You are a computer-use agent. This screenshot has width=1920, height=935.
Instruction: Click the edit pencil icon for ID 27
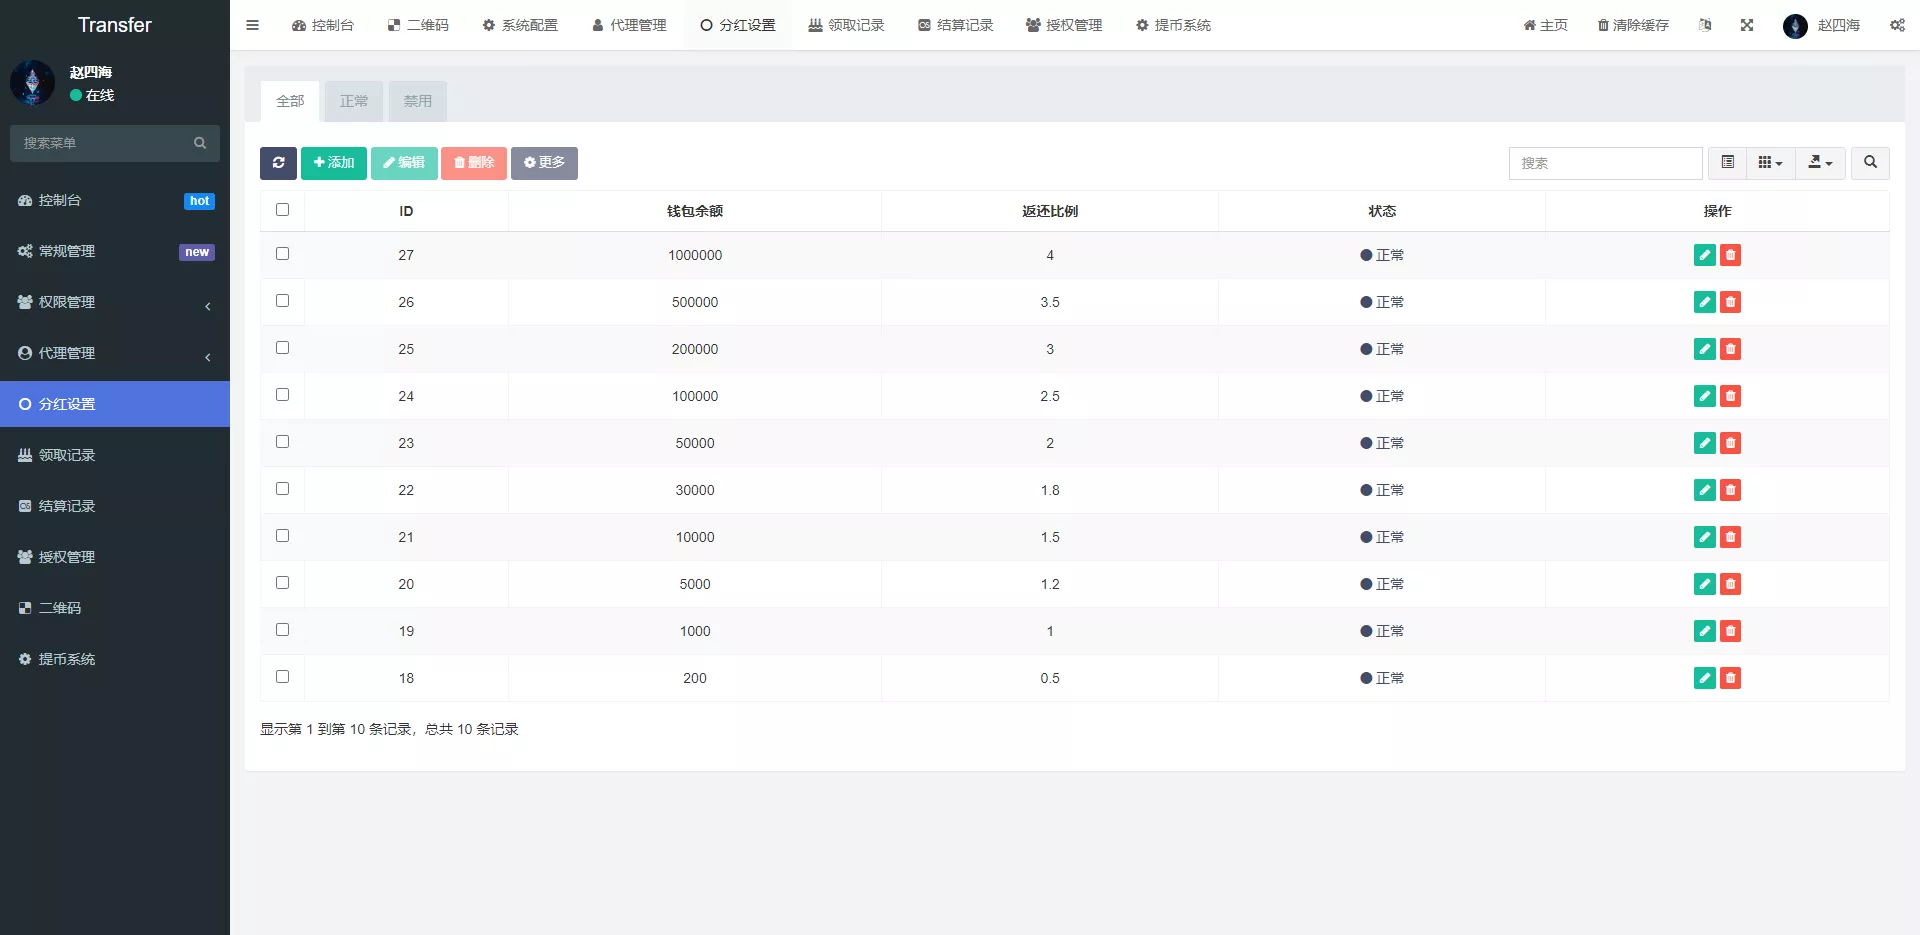pos(1704,255)
